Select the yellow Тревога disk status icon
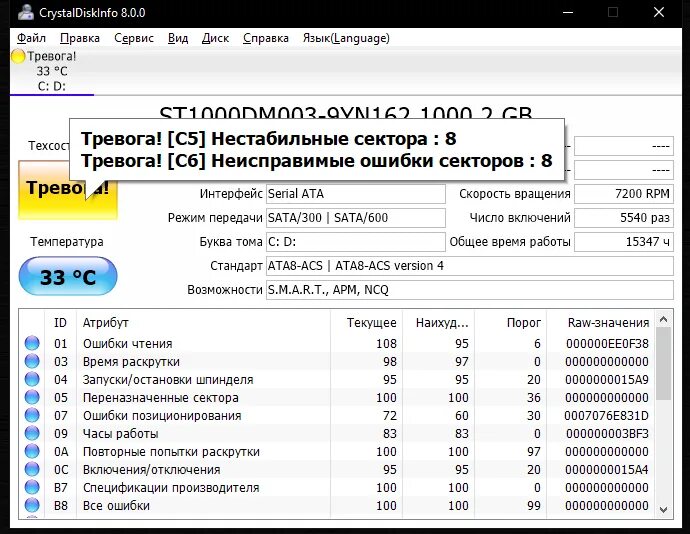690x534 pixels. [x=18, y=56]
